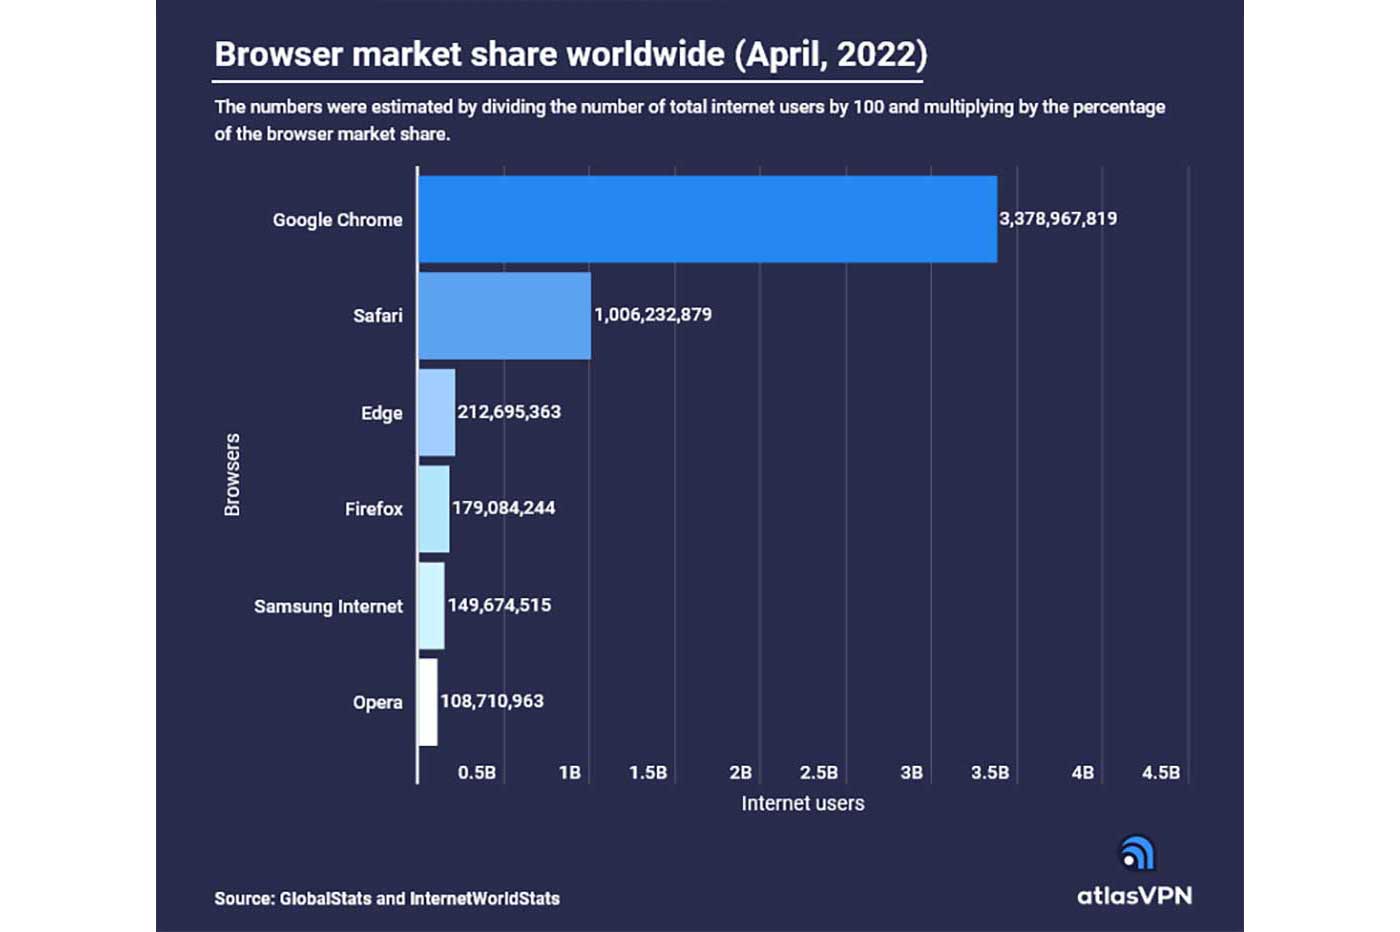The height and width of the screenshot is (932, 1400).
Task: Click the 3.5B axis tick label
Action: click(990, 772)
